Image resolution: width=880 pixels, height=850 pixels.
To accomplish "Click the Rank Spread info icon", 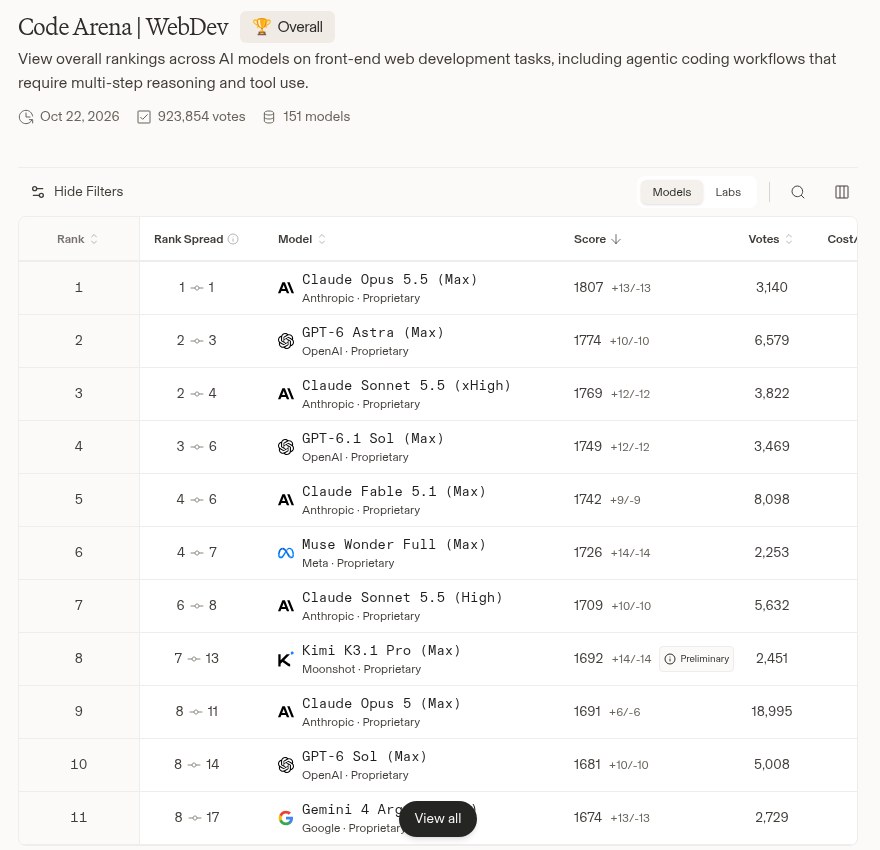I will tap(233, 239).
